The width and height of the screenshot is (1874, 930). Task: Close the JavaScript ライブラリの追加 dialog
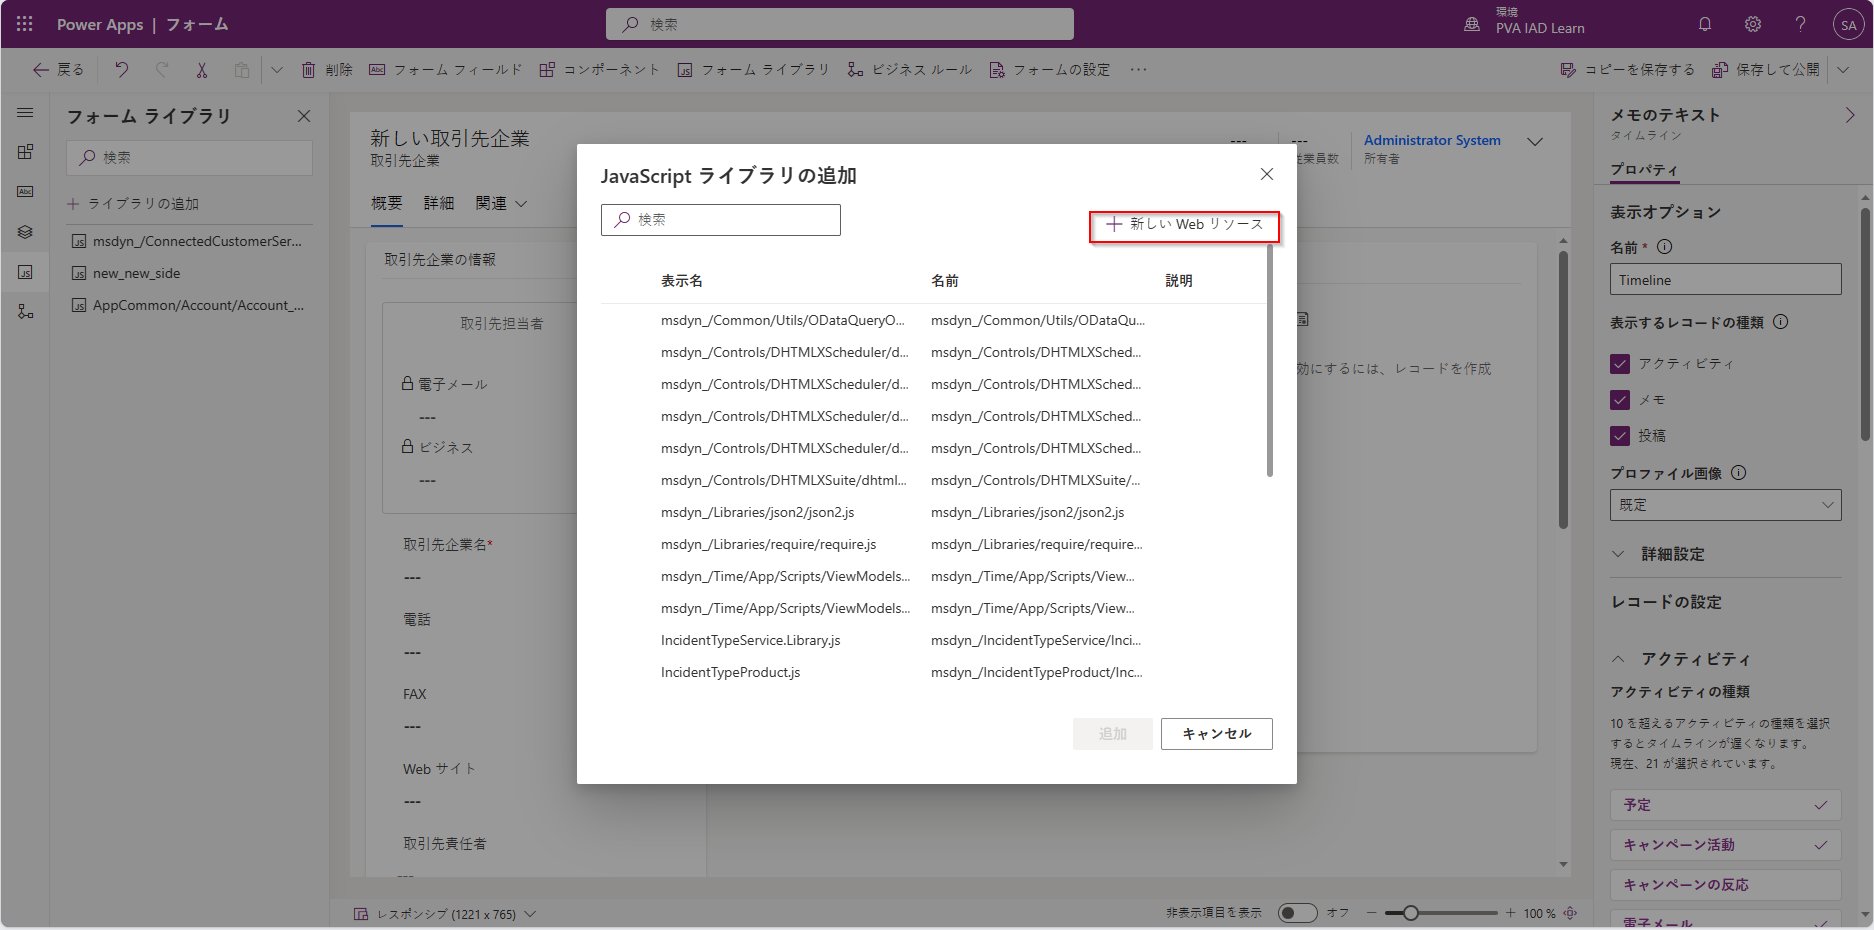pyautogui.click(x=1267, y=174)
